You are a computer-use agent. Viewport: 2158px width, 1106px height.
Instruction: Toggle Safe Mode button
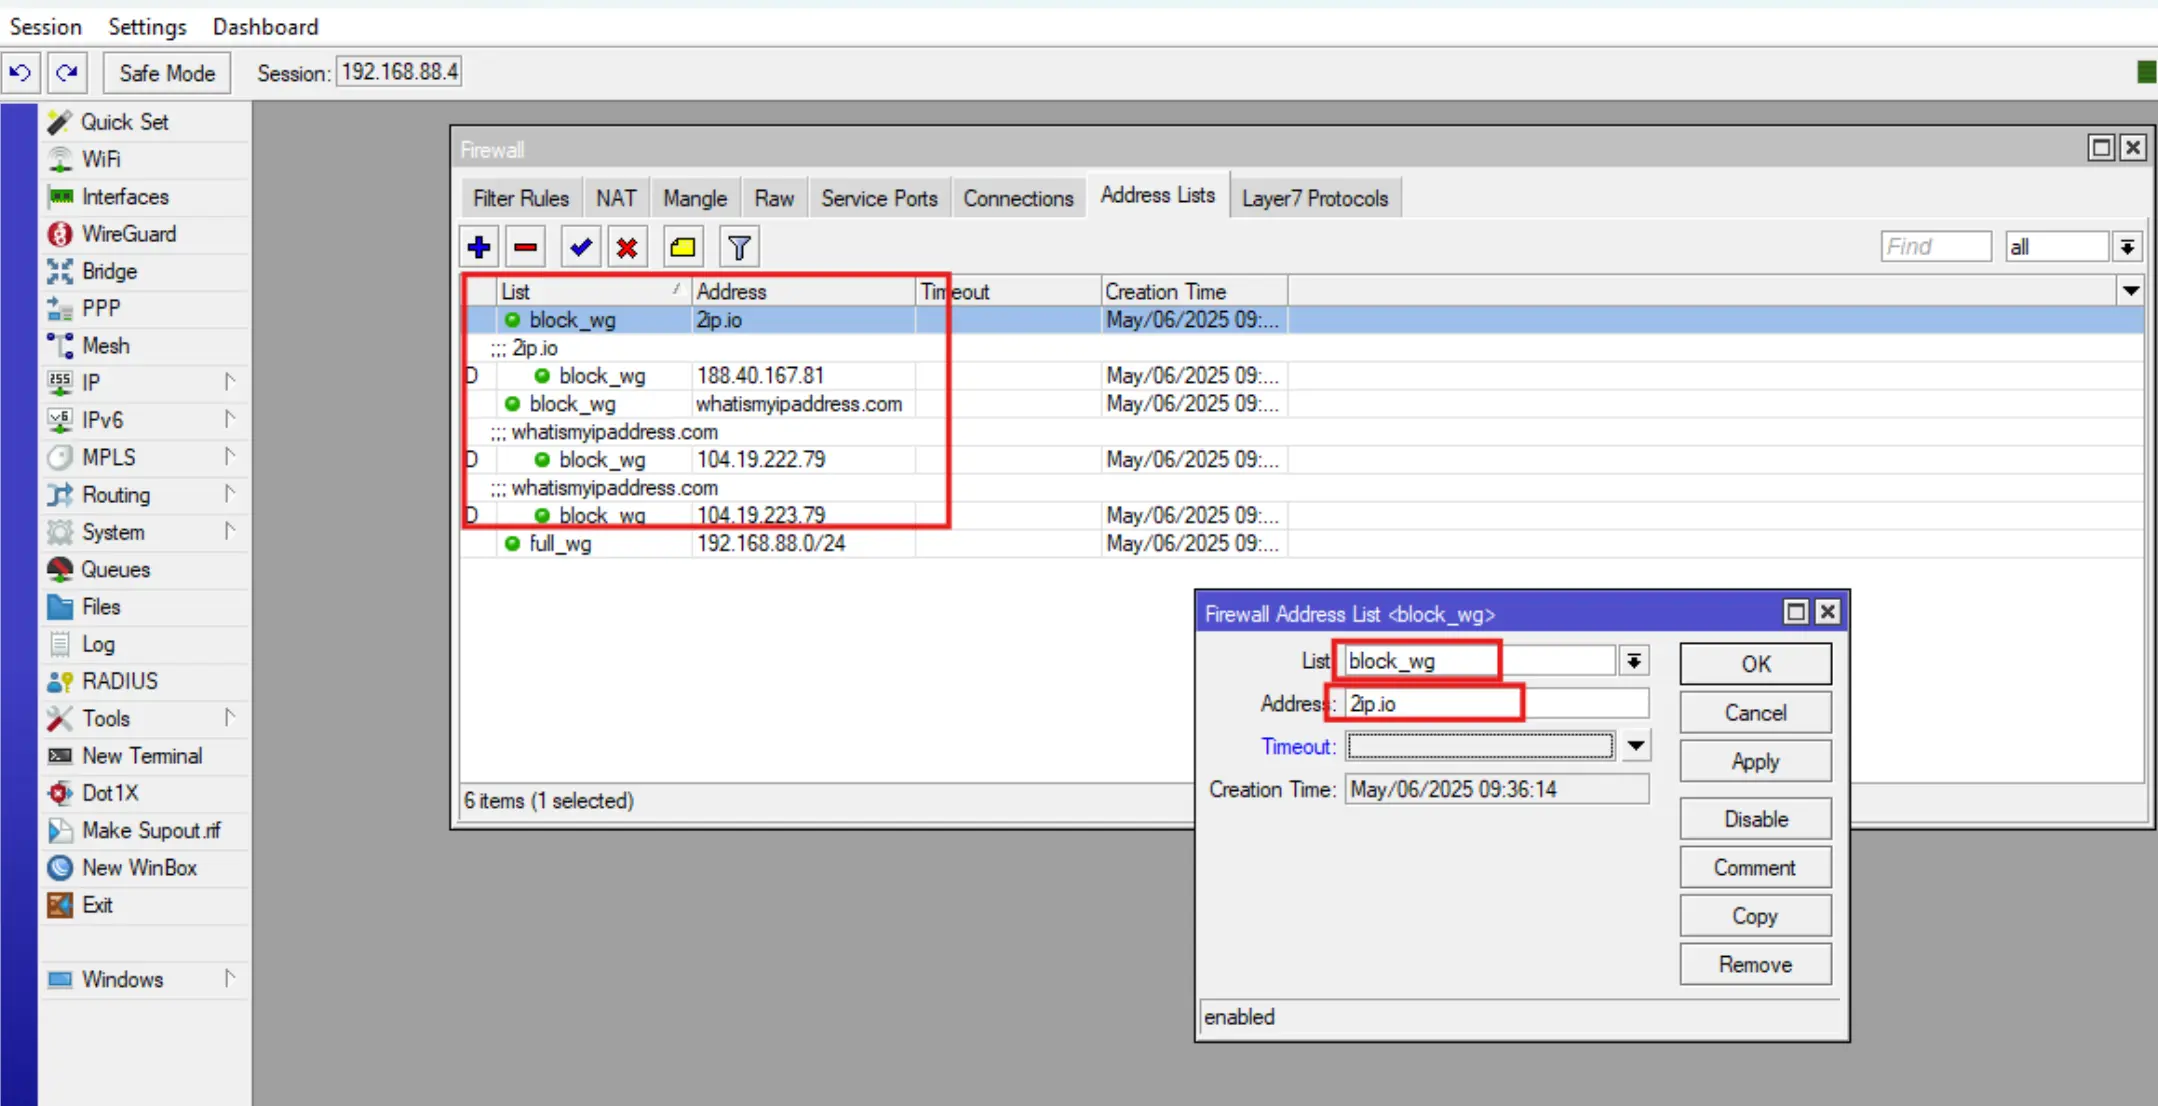point(167,73)
